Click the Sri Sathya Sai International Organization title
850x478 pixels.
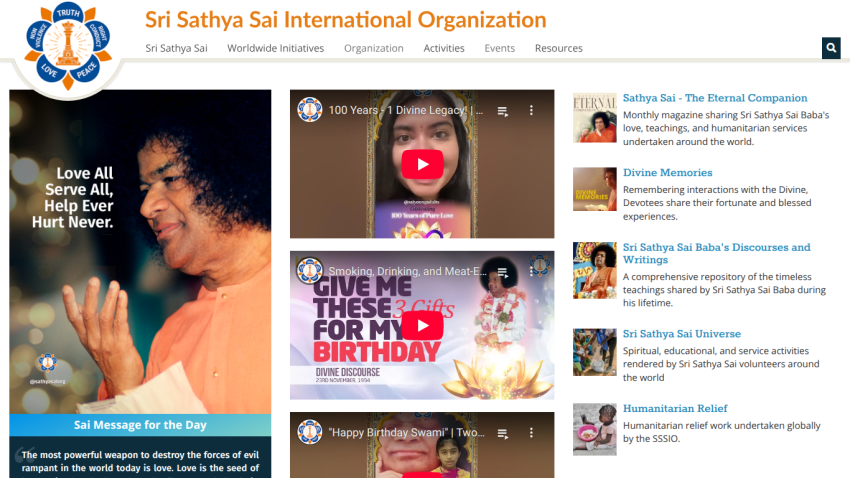345,20
